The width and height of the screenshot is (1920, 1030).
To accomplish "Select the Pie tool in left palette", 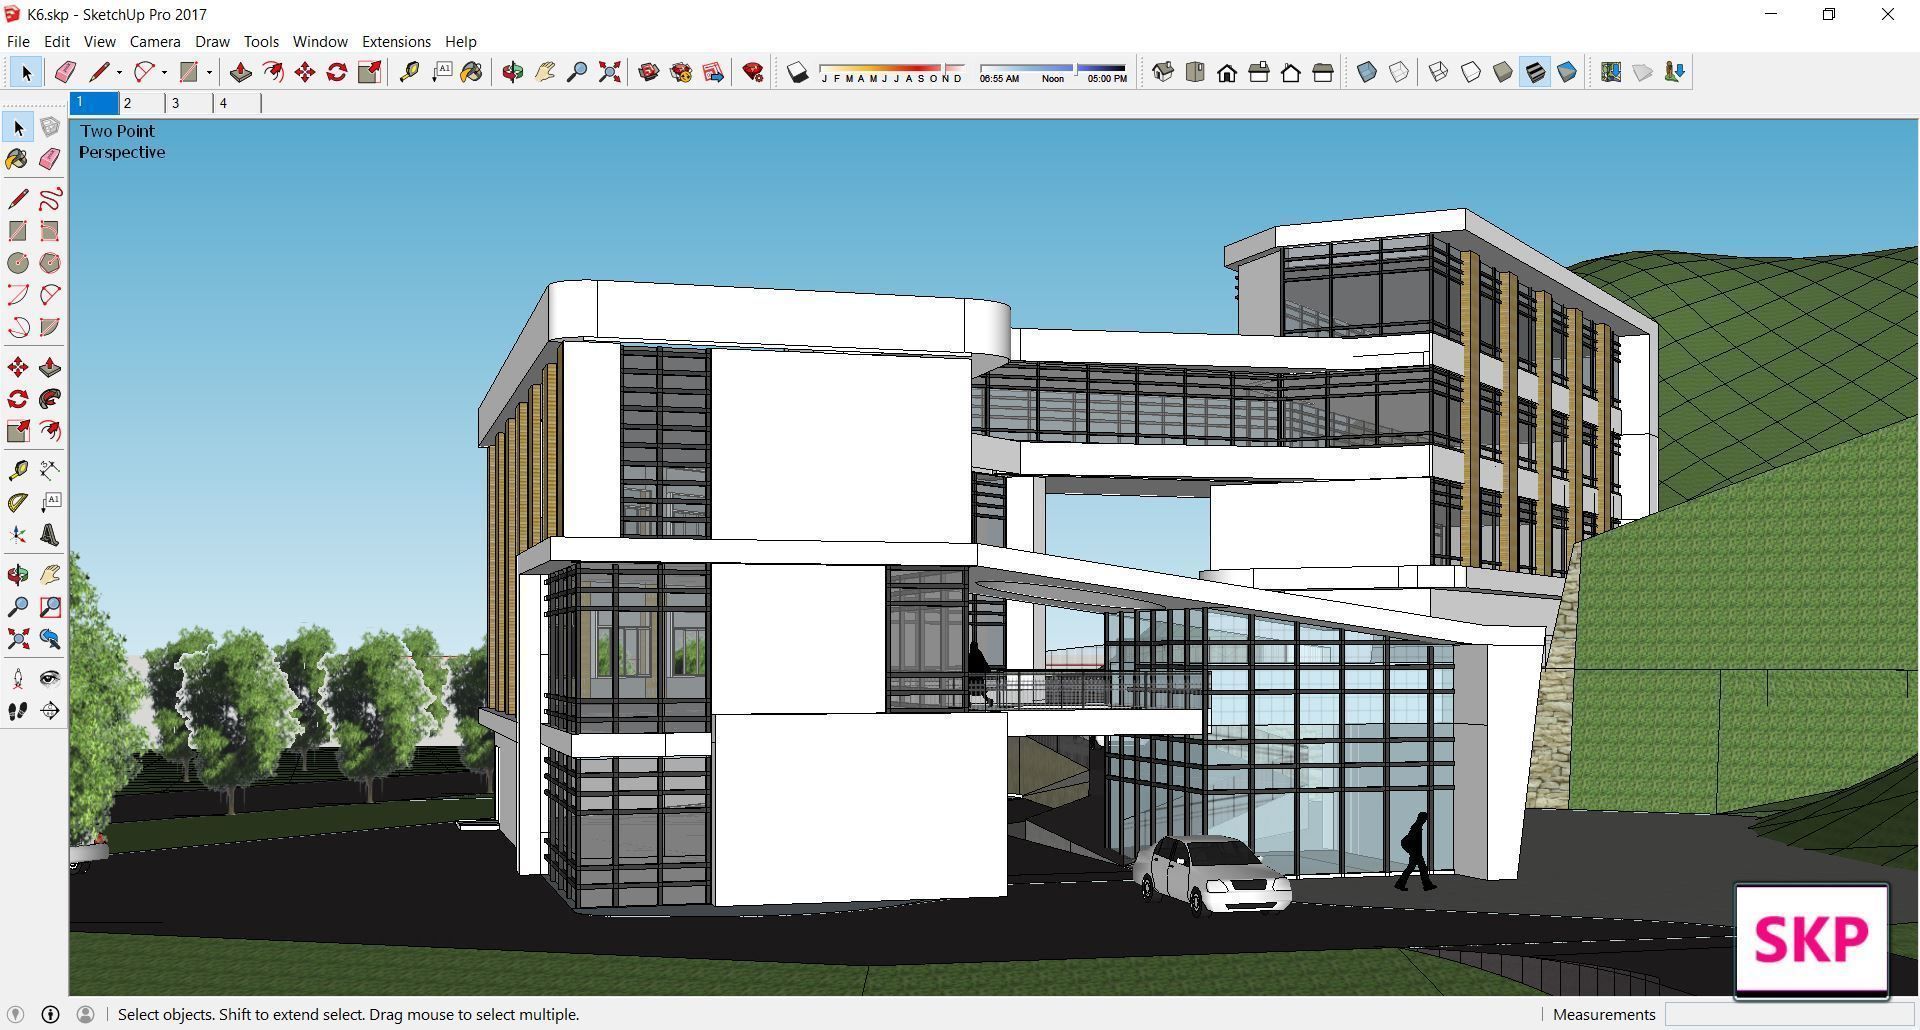I will pos(50,327).
